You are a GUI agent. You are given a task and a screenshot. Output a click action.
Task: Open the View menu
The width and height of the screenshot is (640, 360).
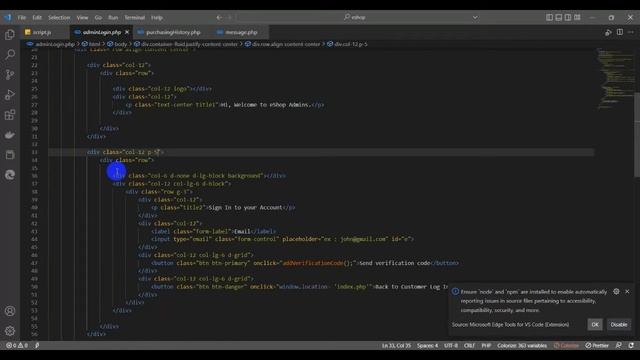click(x=82, y=18)
